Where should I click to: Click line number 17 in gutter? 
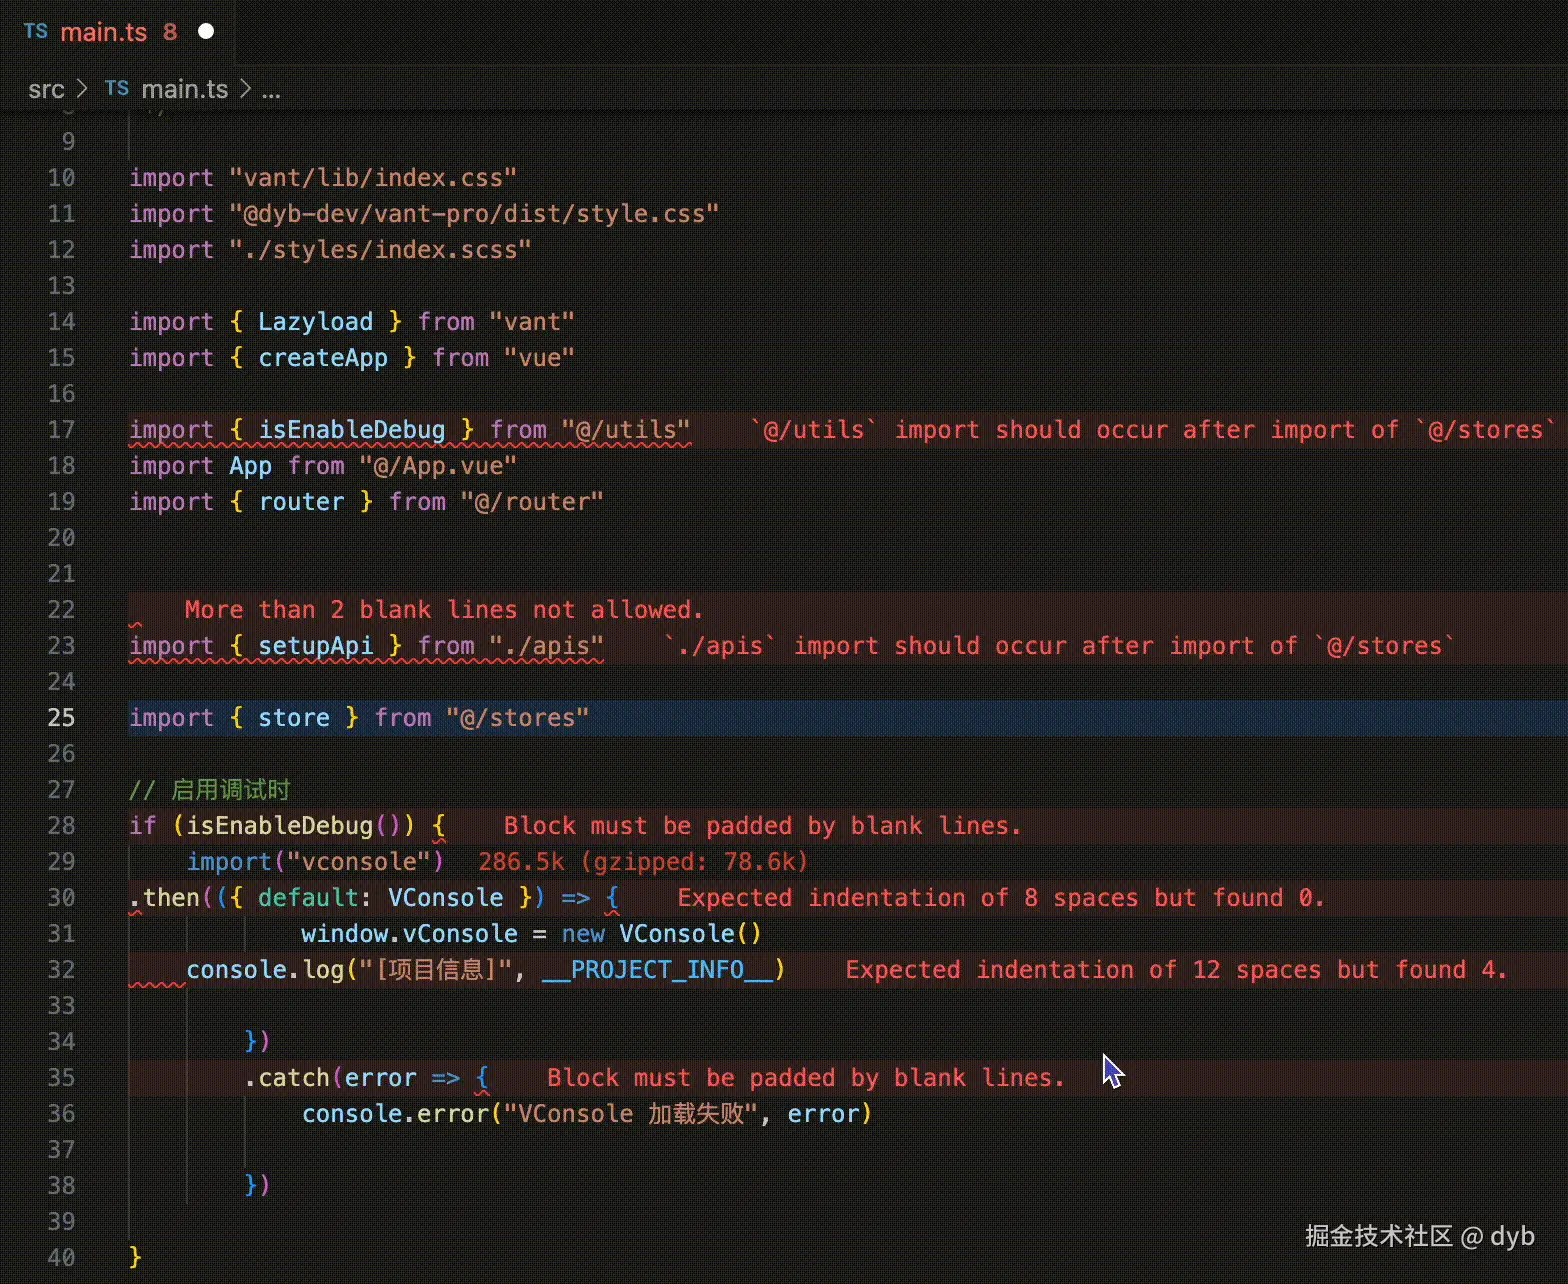(62, 430)
